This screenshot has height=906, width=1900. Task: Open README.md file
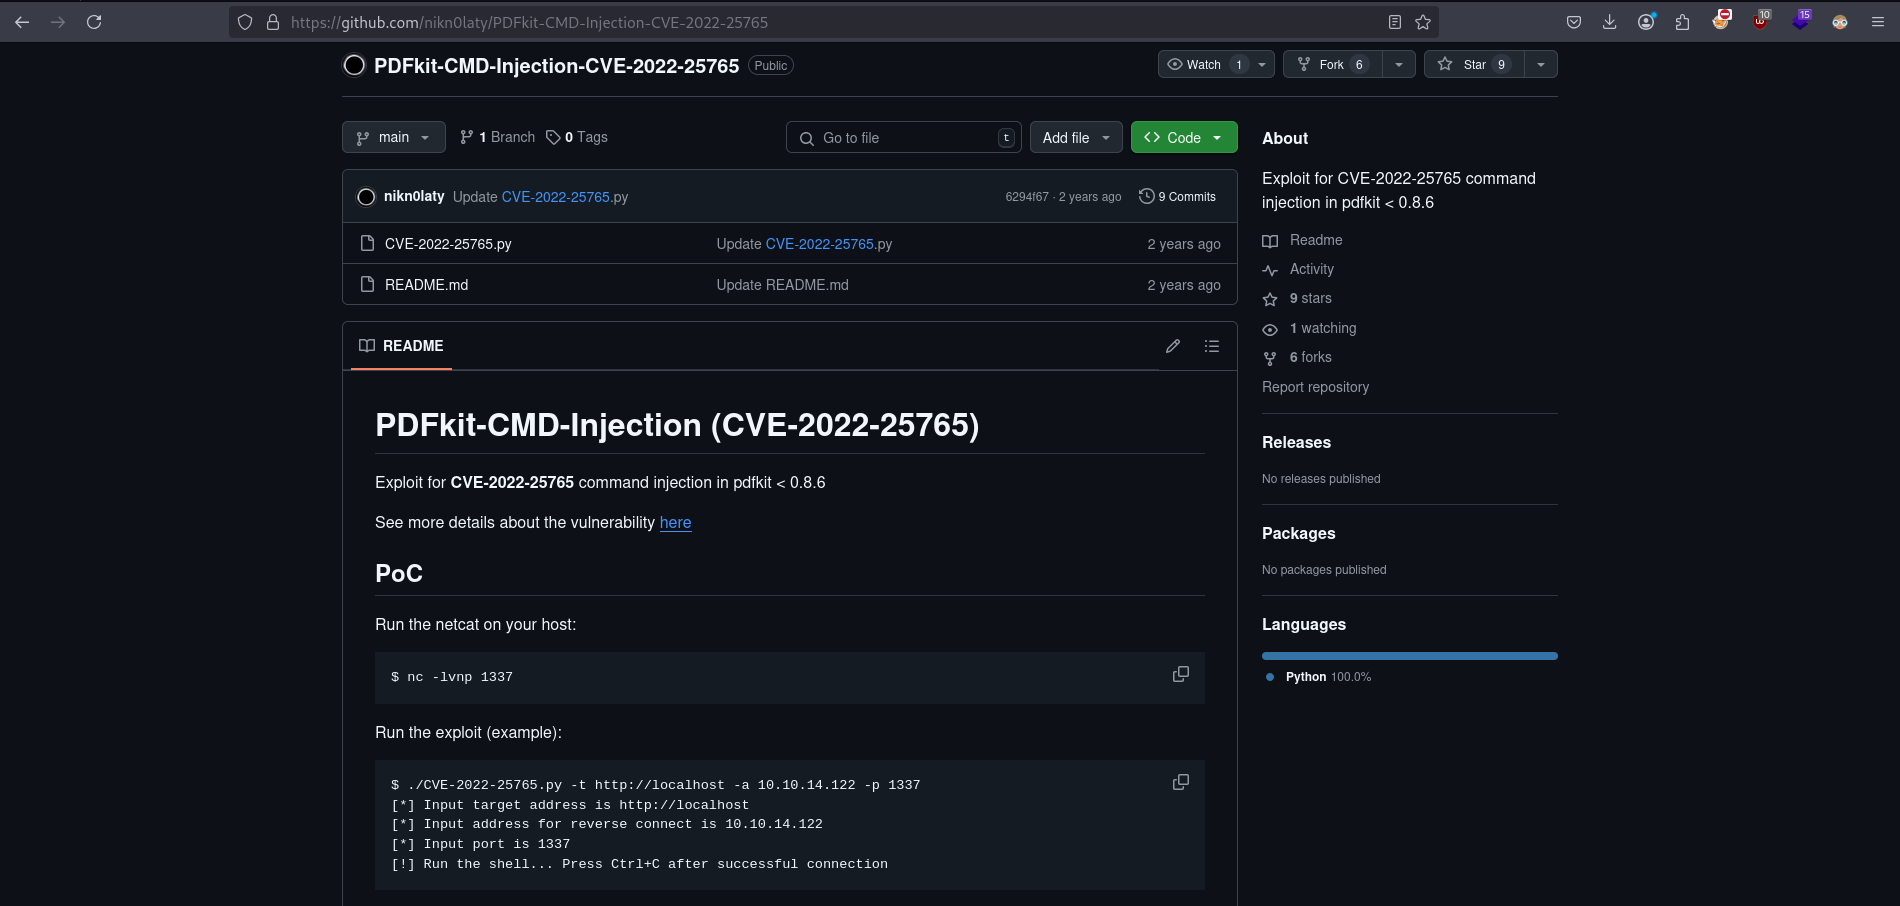pyautogui.click(x=426, y=285)
